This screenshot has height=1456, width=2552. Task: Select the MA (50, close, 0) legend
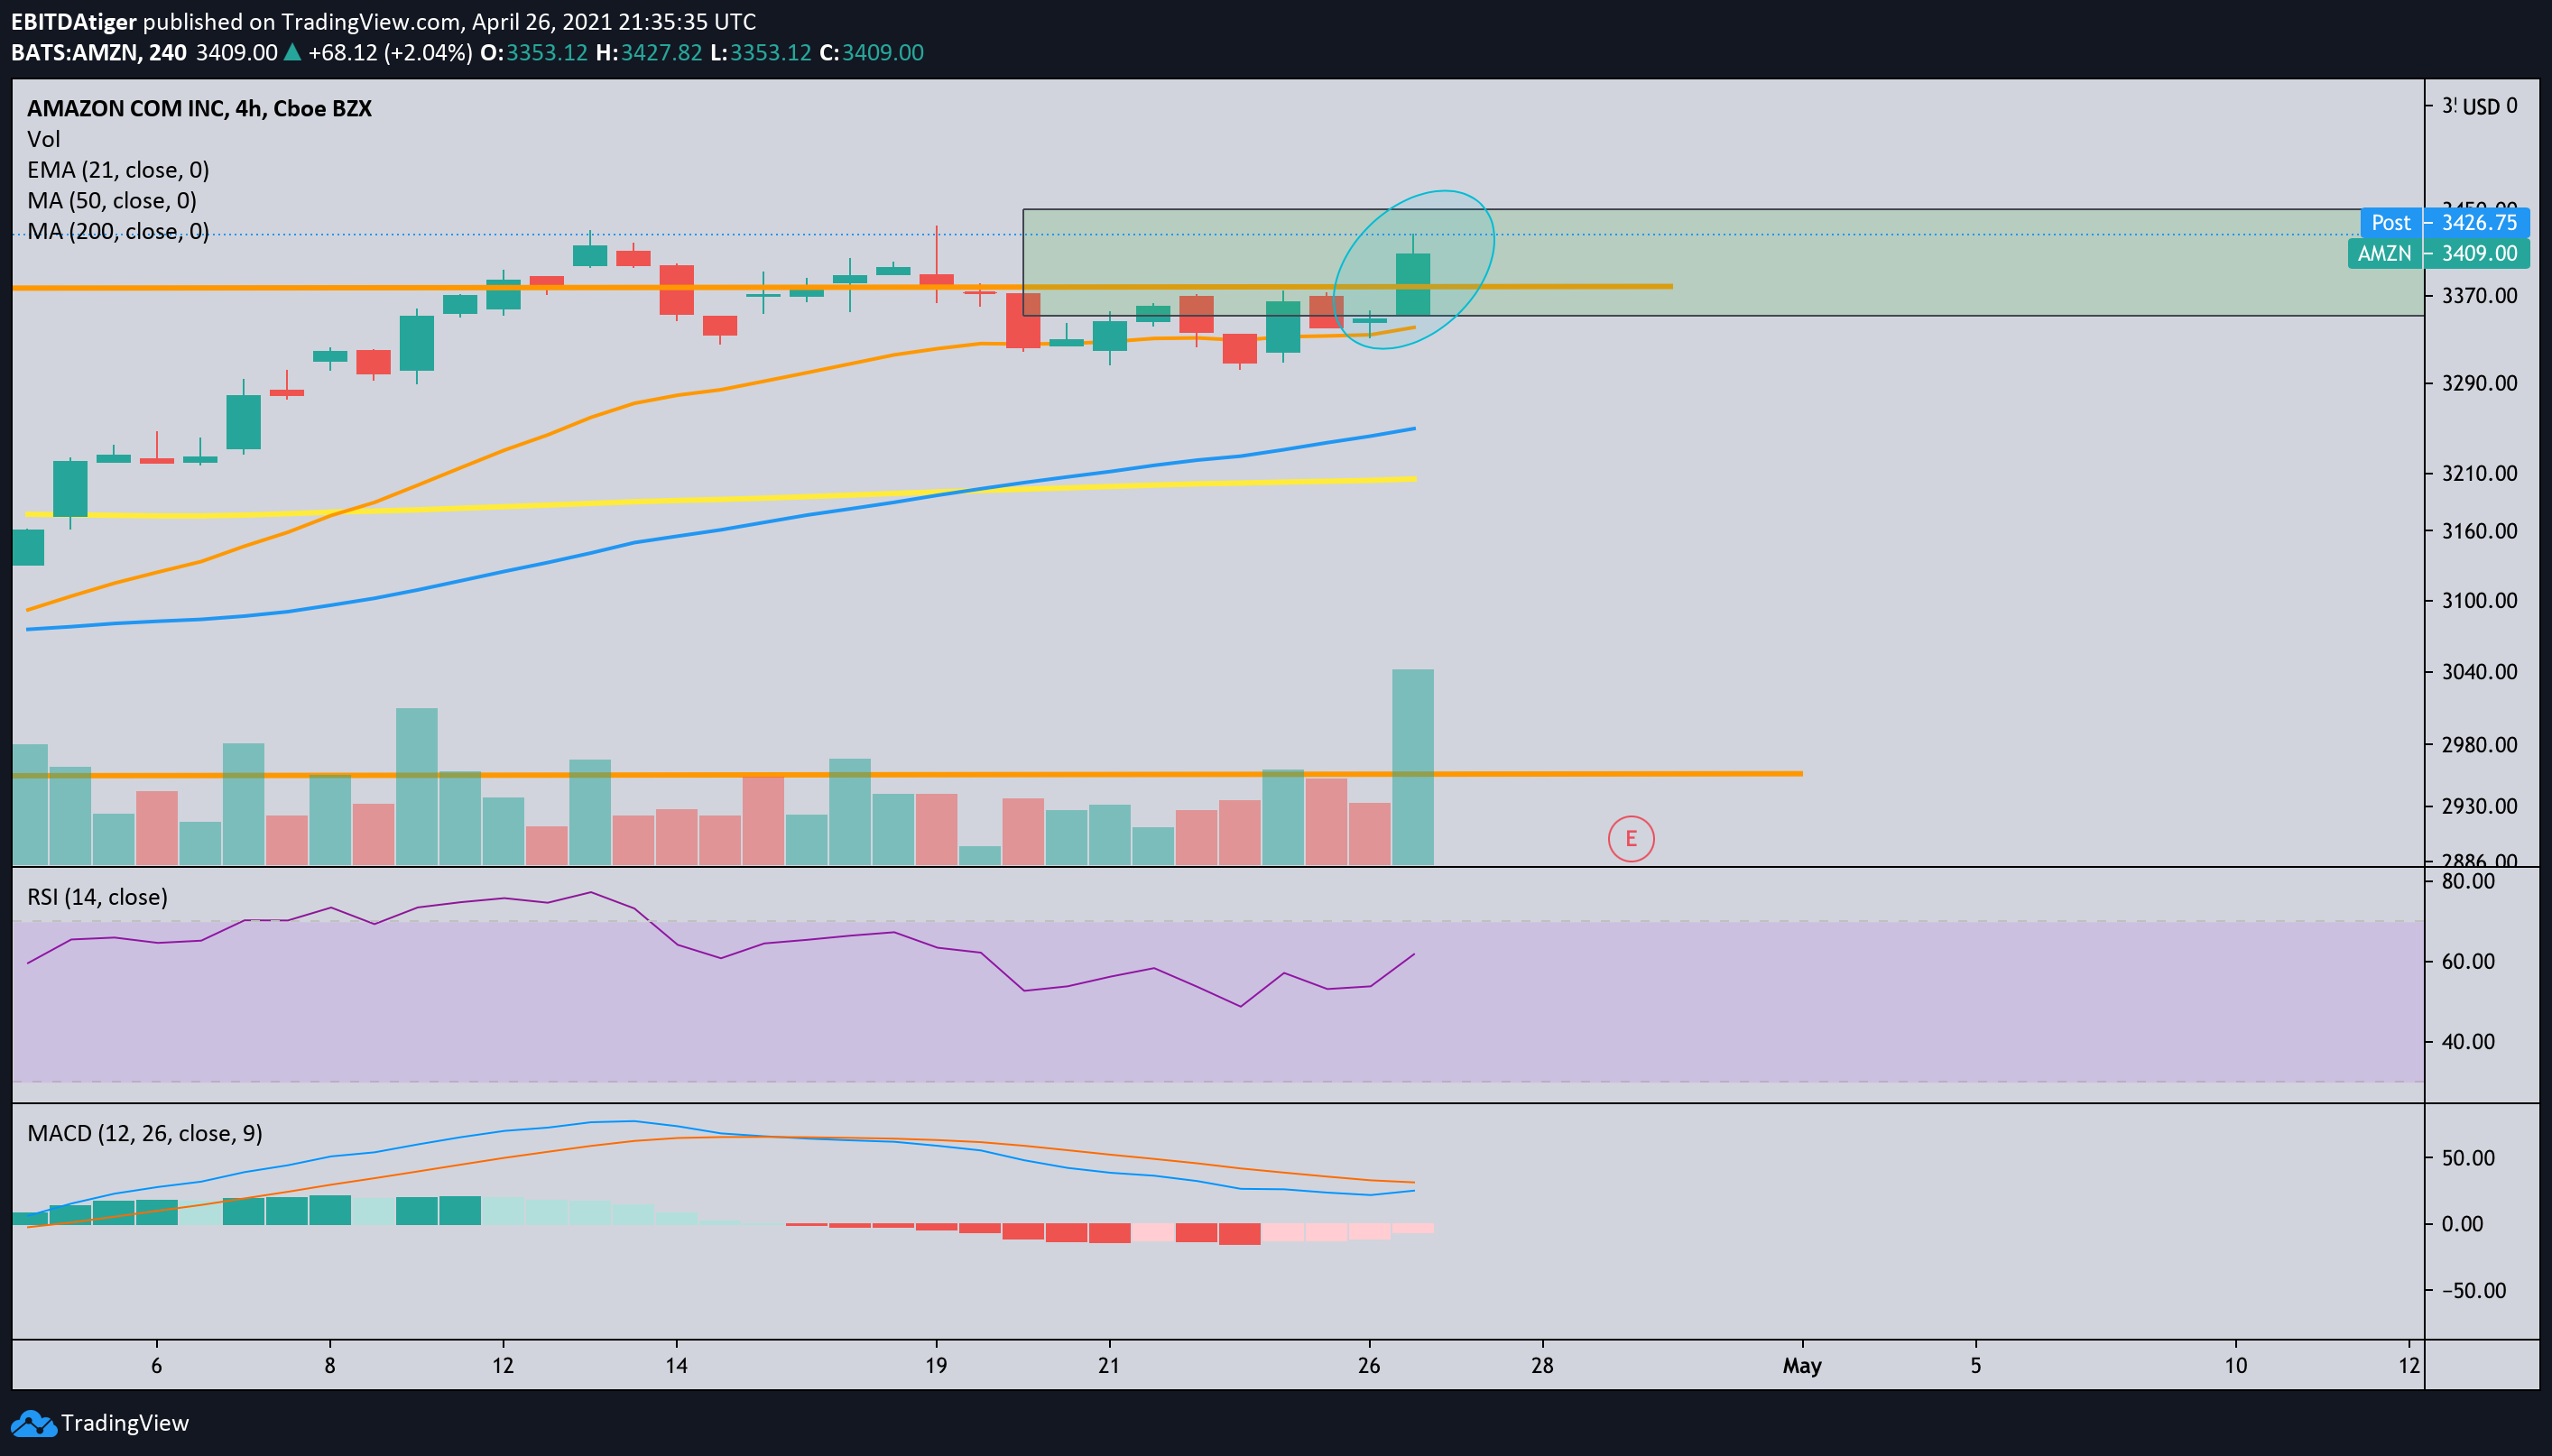coord(112,201)
